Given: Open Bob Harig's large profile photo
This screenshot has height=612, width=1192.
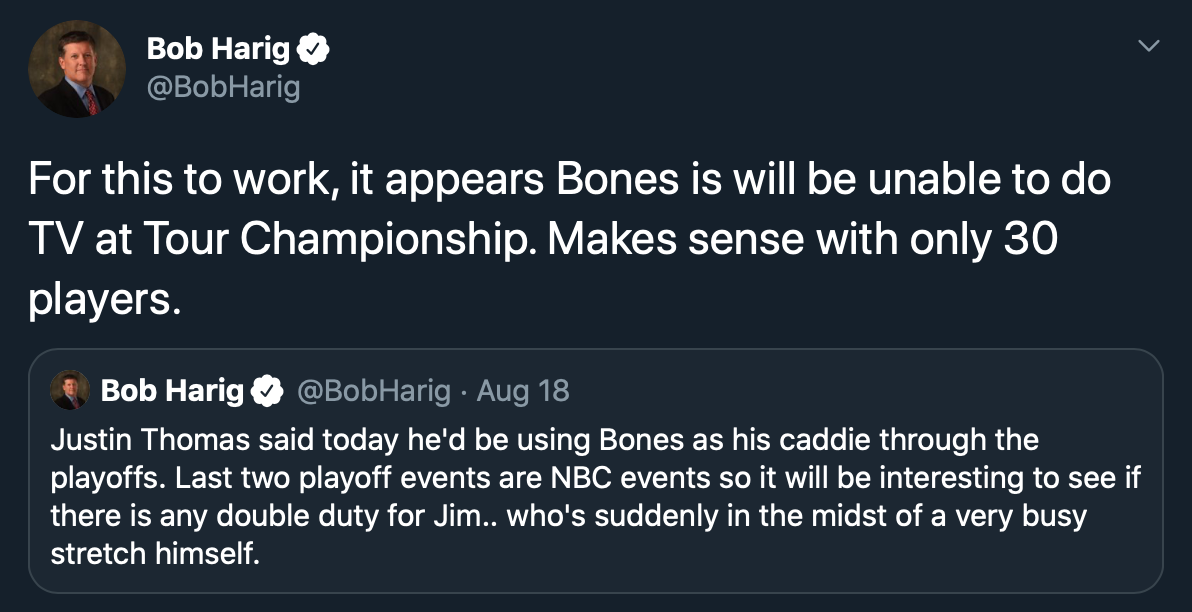Looking at the screenshot, I should 77,69.
